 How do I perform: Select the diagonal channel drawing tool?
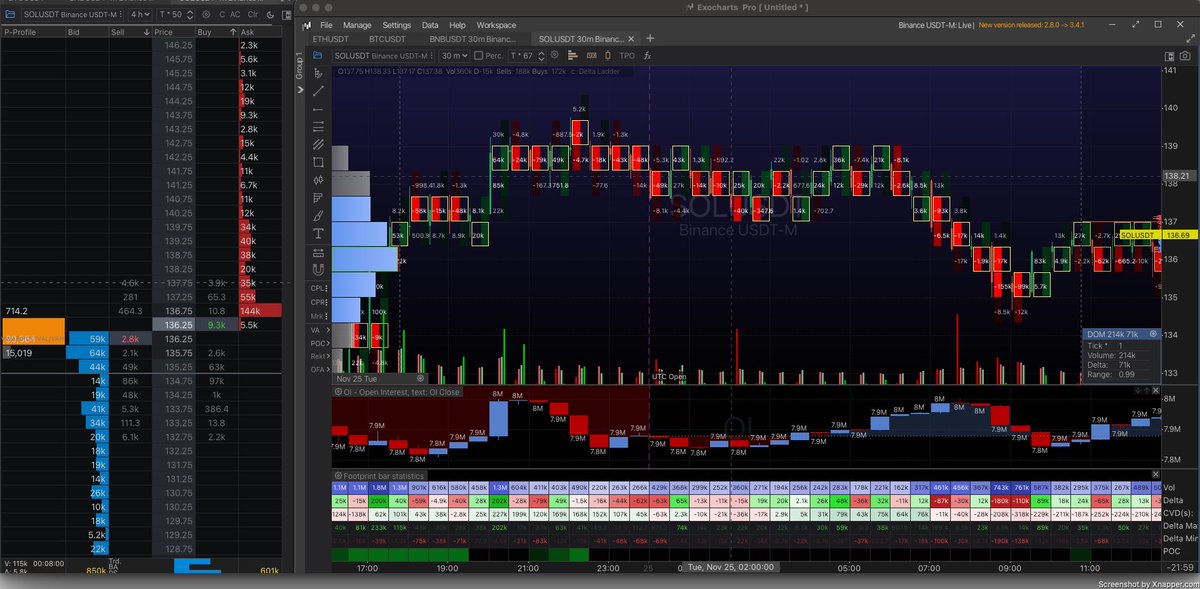click(318, 144)
